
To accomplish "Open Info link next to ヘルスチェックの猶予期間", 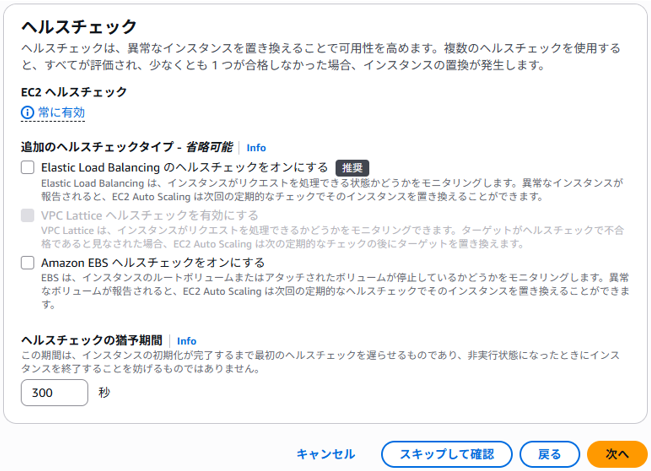I will 186,341.
